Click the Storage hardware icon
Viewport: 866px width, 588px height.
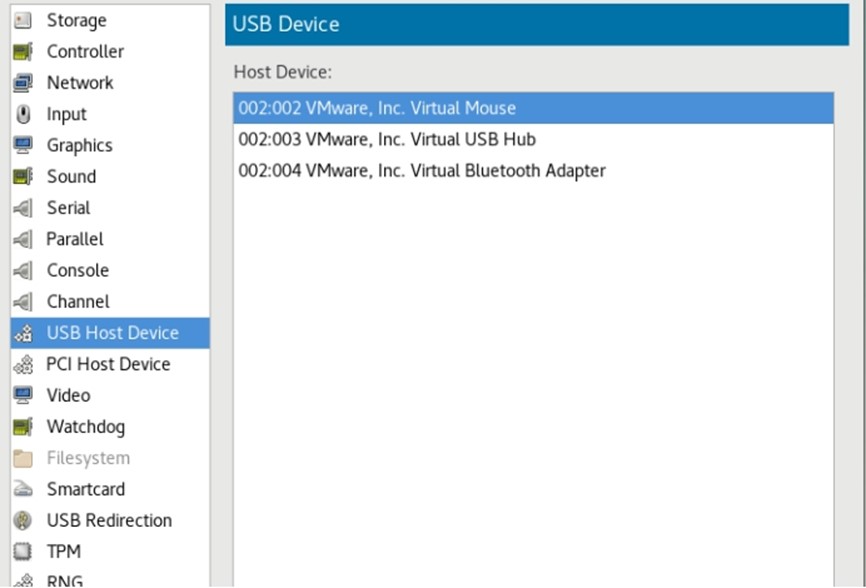[x=23, y=20]
